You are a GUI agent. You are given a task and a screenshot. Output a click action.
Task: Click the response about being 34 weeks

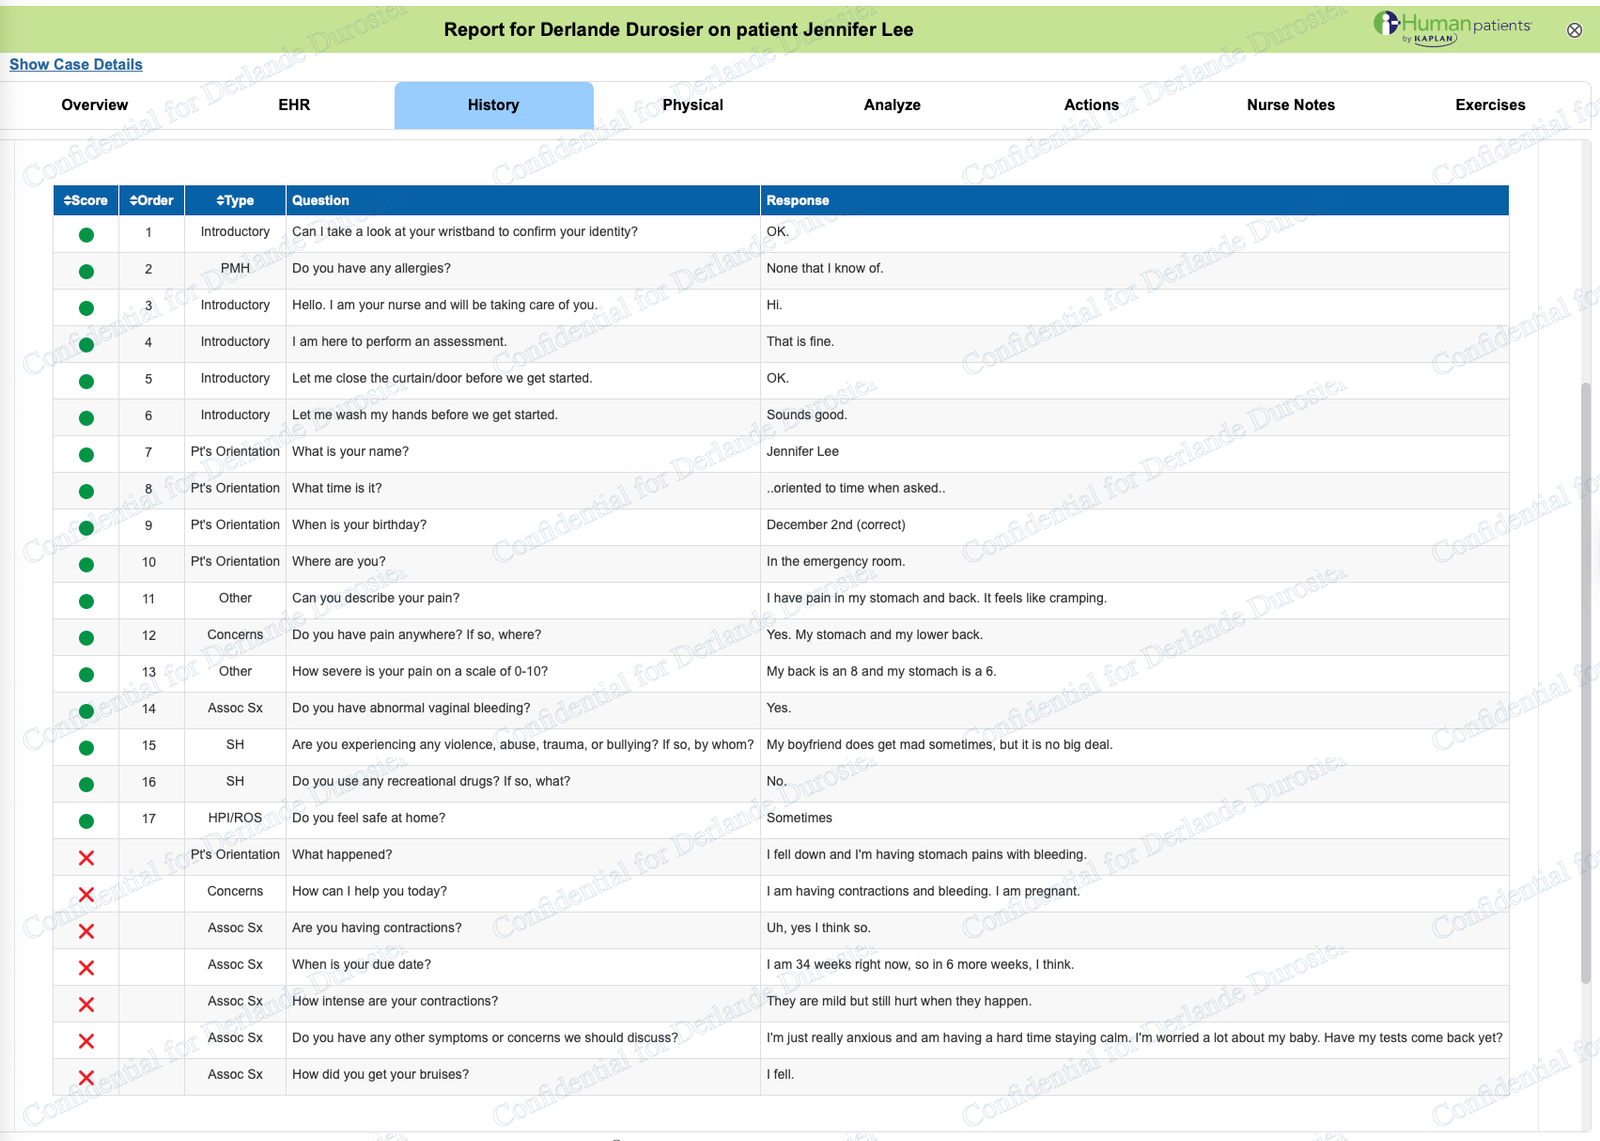coord(920,965)
